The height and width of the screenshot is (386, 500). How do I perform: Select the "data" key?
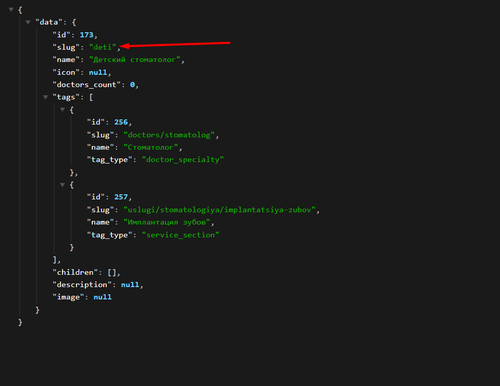coord(49,22)
